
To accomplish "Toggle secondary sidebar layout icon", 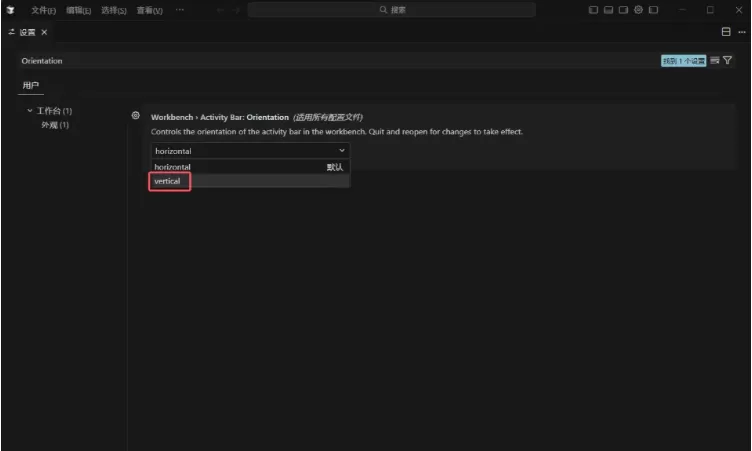I will pos(623,10).
